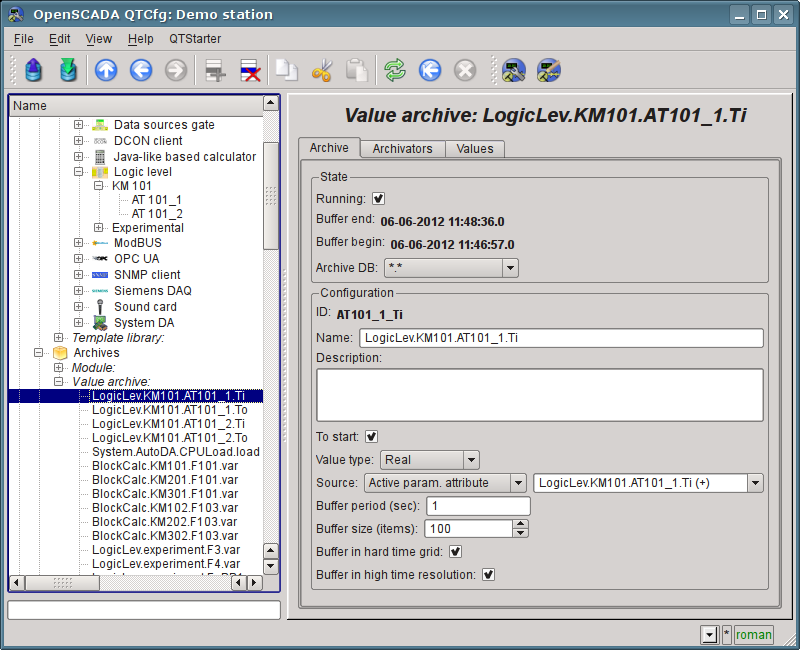
Task: Increase Buffer size with up stepper arrow
Action: (520, 524)
